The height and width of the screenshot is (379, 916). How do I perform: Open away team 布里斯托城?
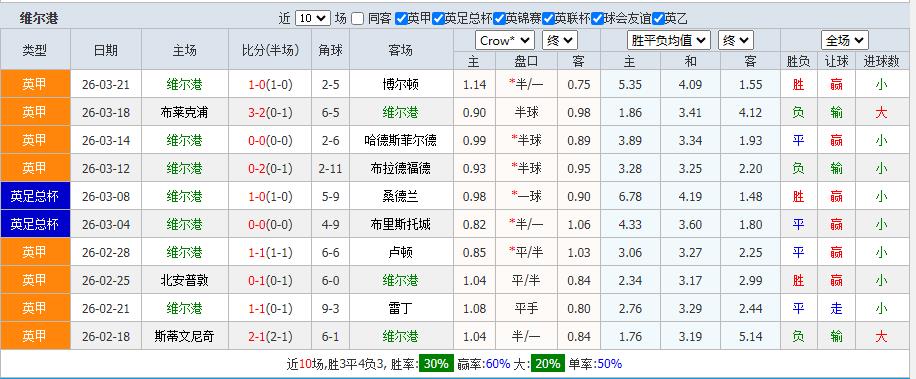(401, 225)
